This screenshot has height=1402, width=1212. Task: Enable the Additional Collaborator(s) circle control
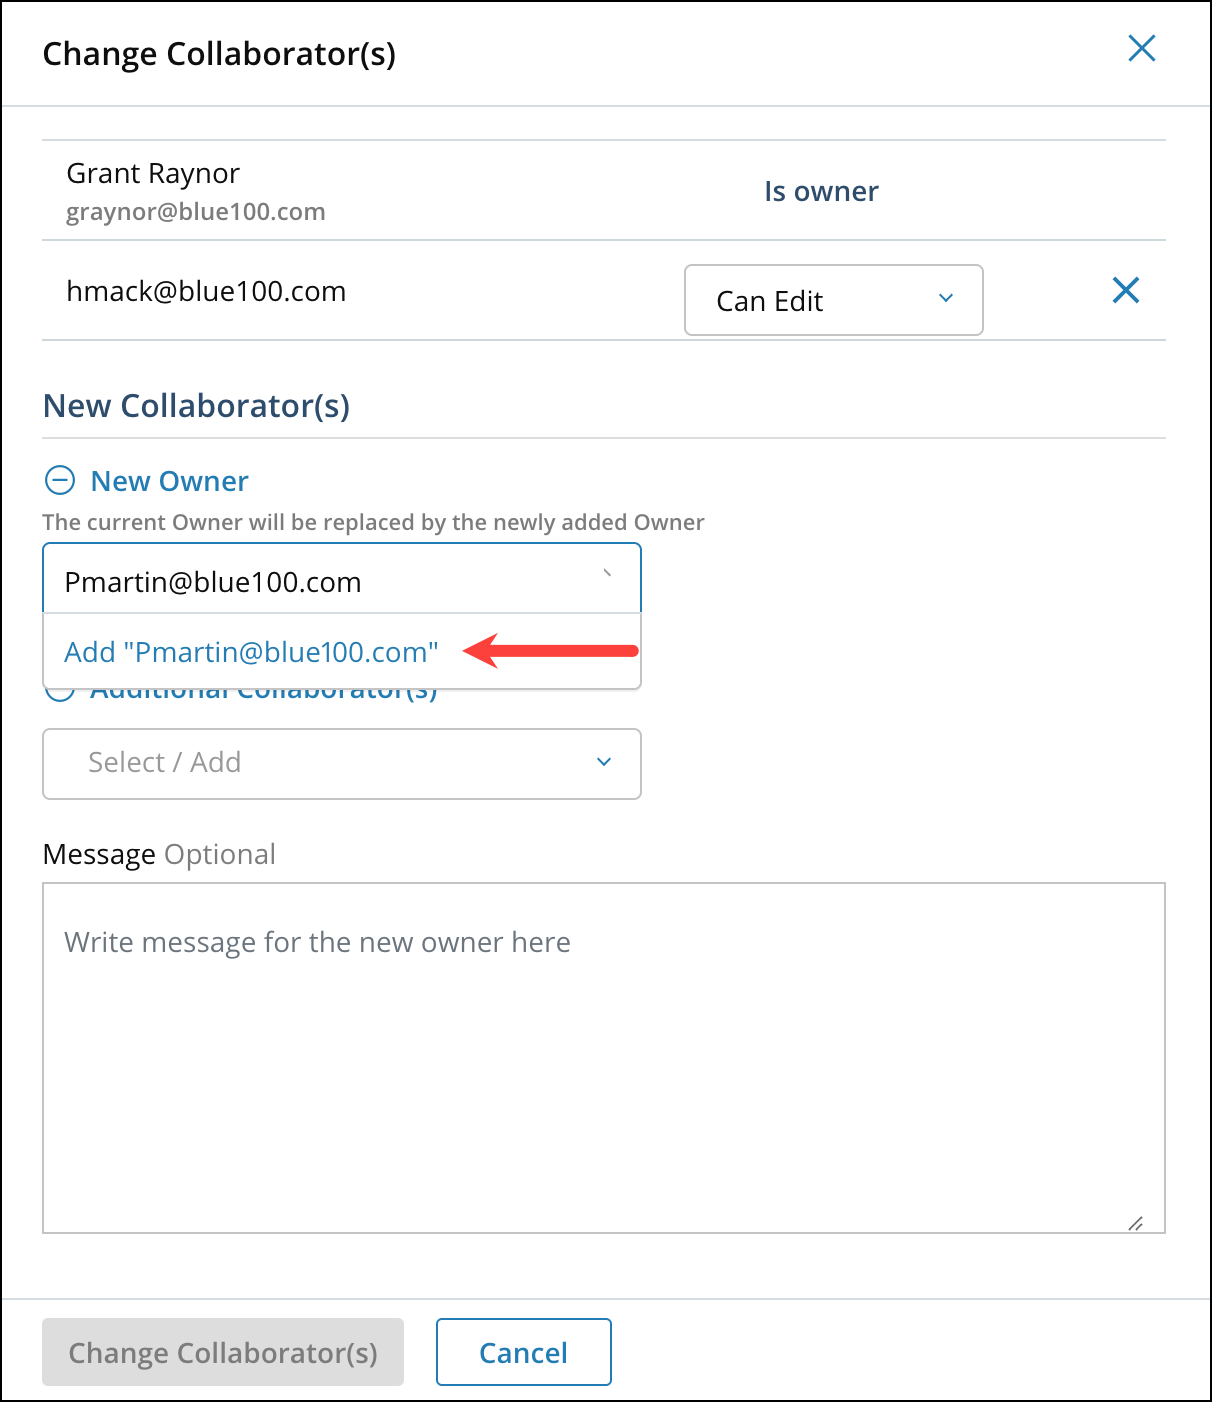tap(61, 689)
